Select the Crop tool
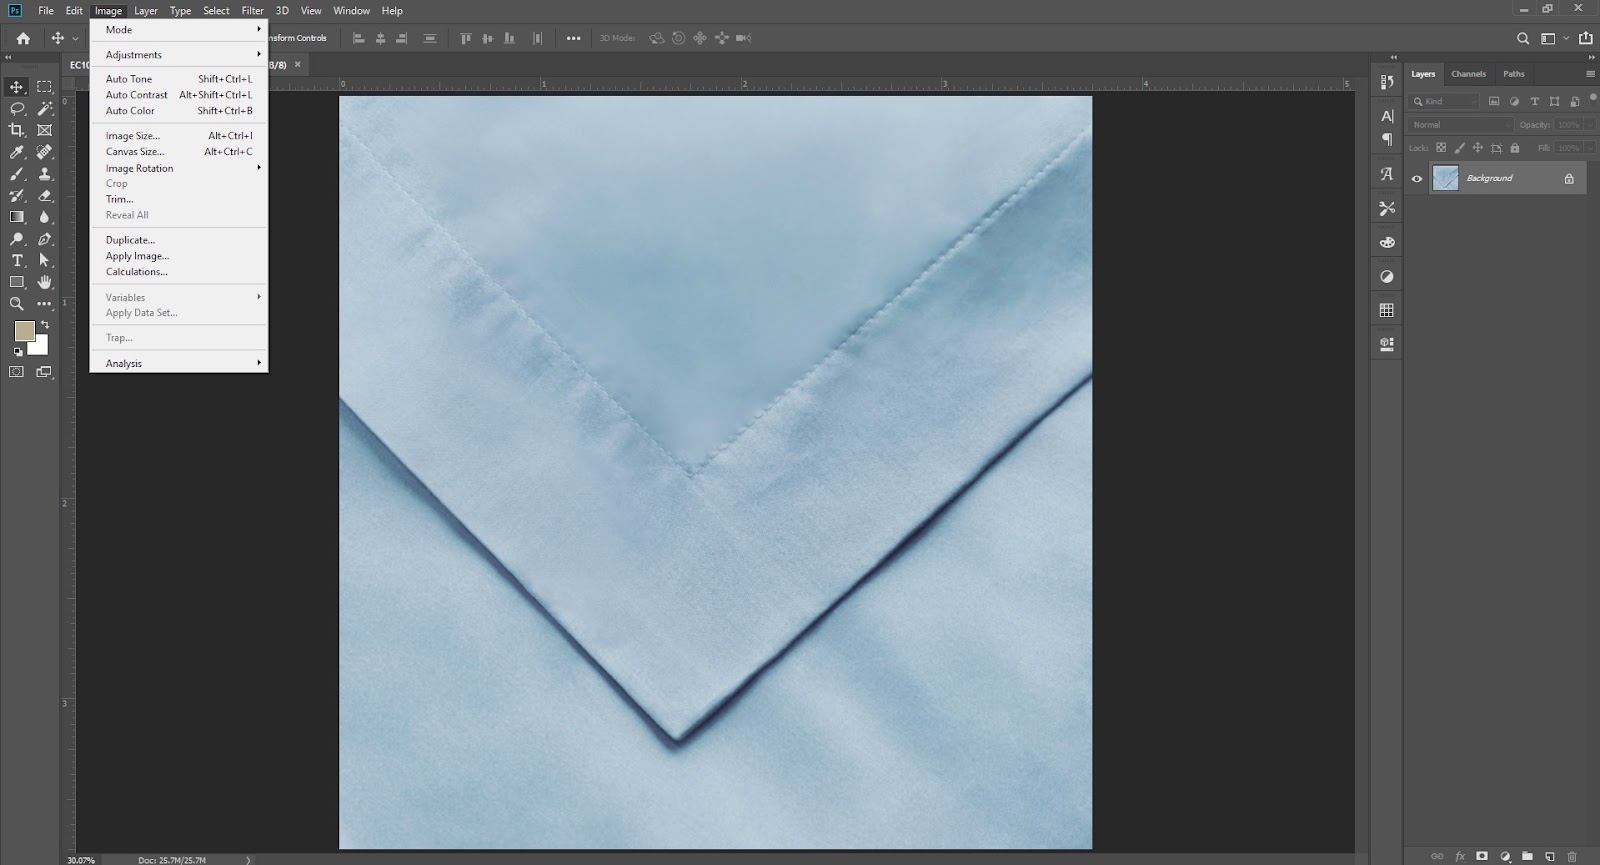Screen dimensions: 1600x865 (17, 130)
